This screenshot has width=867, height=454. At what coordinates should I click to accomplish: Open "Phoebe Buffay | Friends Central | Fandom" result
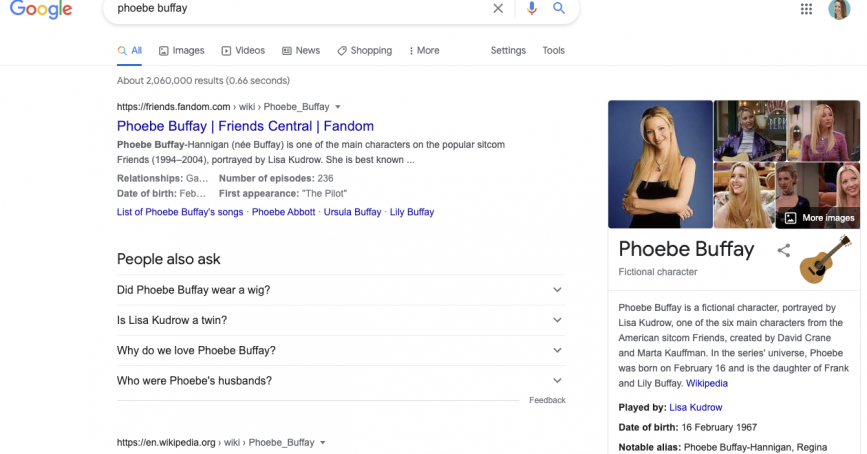coord(245,126)
